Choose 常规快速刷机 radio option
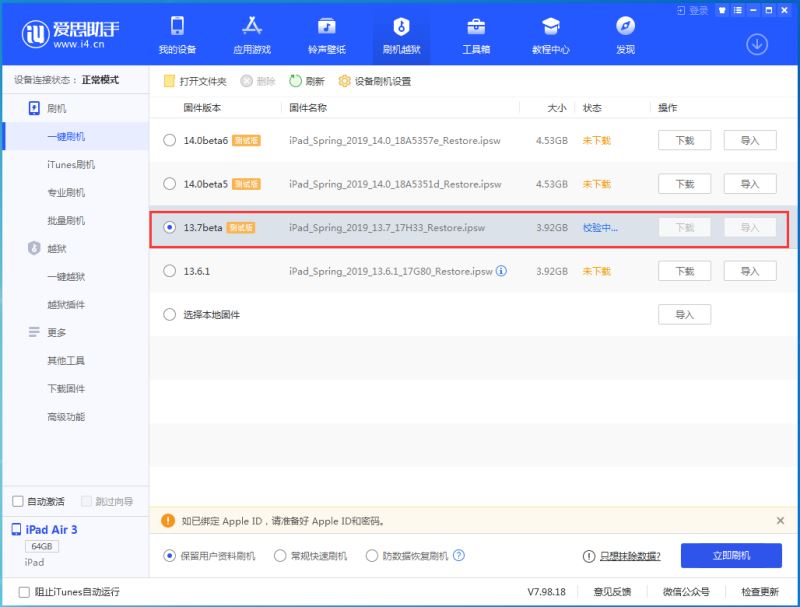Image resolution: width=800 pixels, height=607 pixels. pos(280,555)
